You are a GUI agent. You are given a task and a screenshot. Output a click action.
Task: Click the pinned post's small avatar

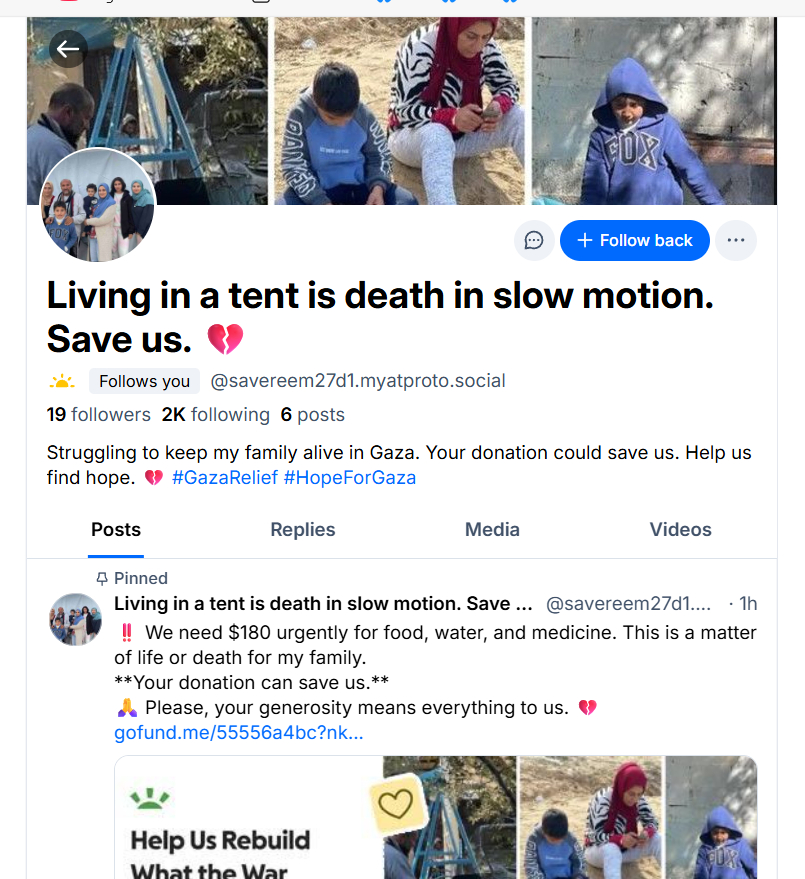(x=76, y=619)
